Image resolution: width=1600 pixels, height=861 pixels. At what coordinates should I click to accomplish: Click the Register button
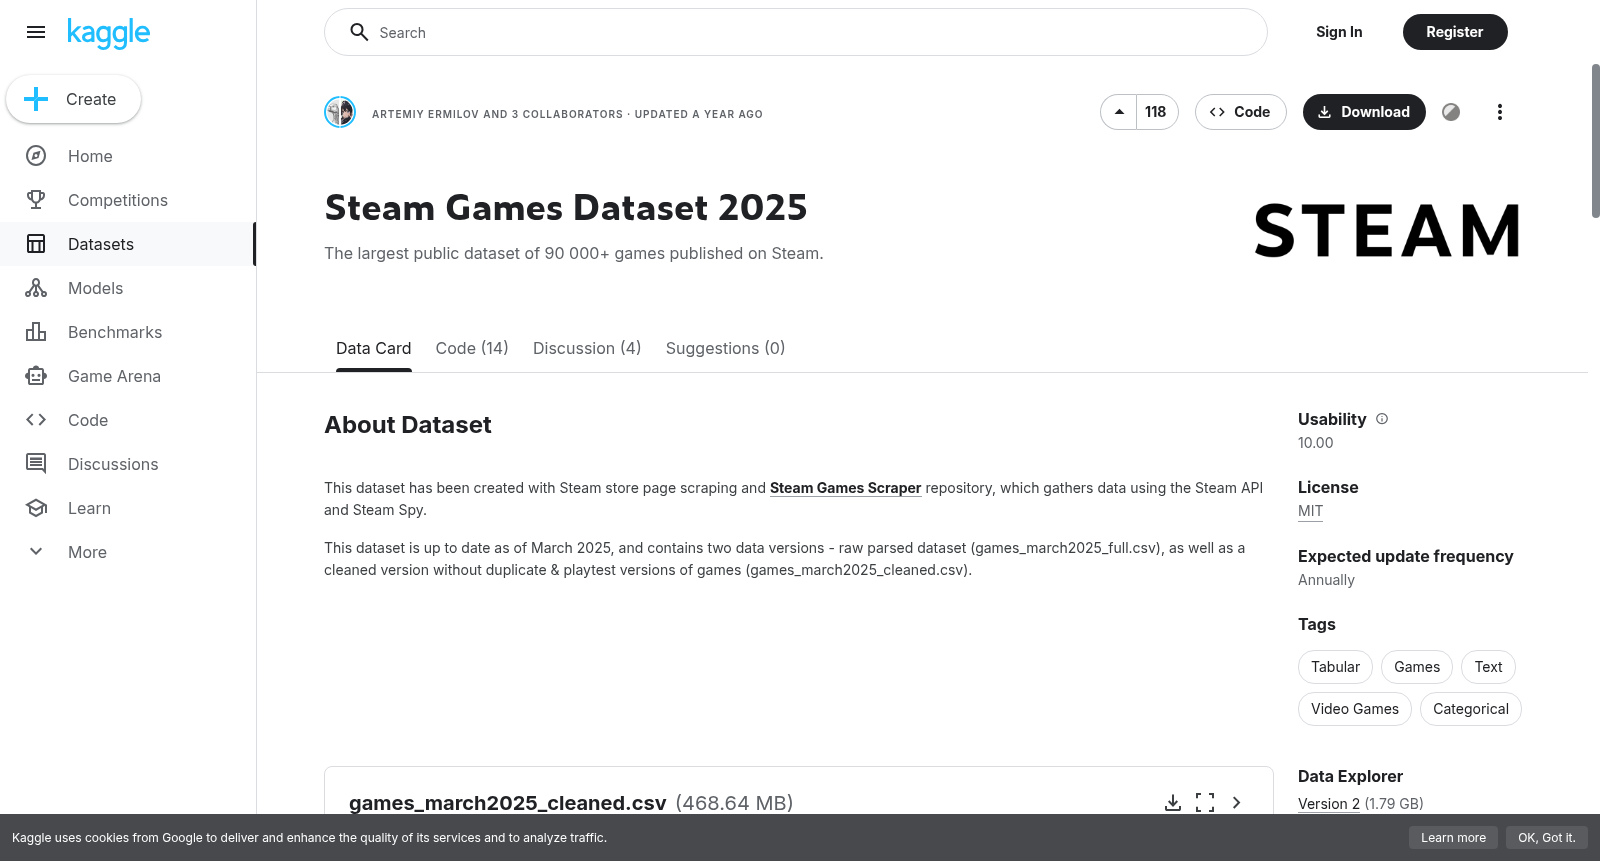coord(1455,32)
